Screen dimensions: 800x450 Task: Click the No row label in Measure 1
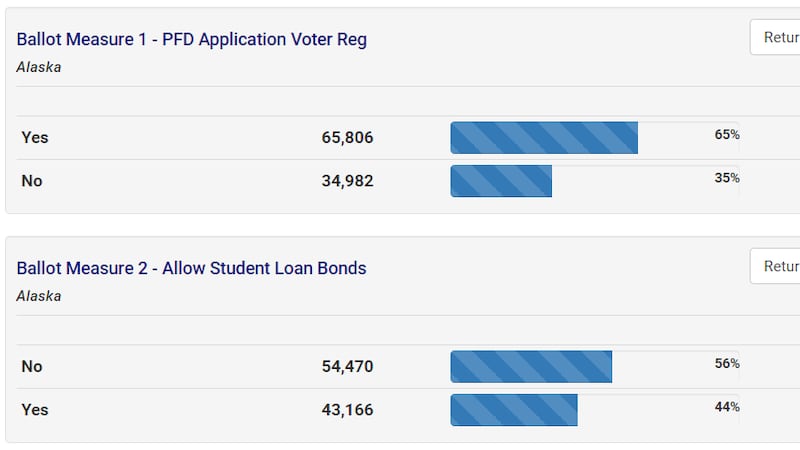point(32,181)
